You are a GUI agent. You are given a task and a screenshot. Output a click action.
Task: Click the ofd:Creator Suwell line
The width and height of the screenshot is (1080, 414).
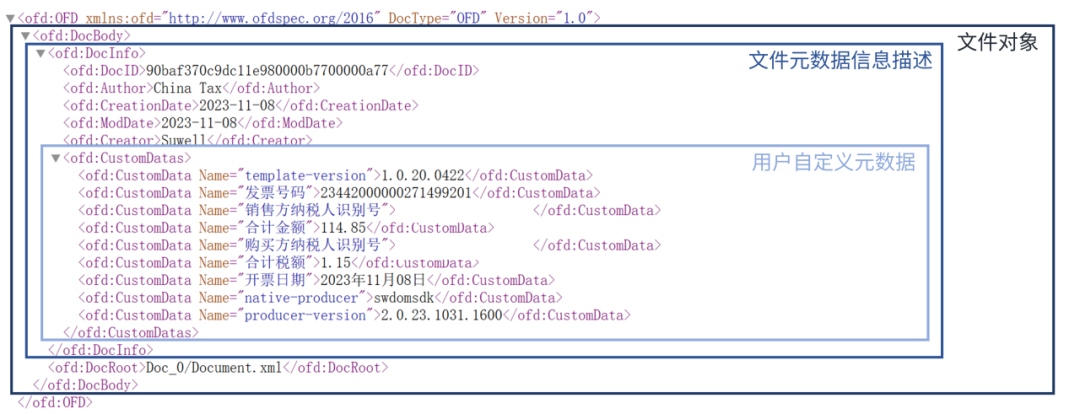click(x=188, y=140)
